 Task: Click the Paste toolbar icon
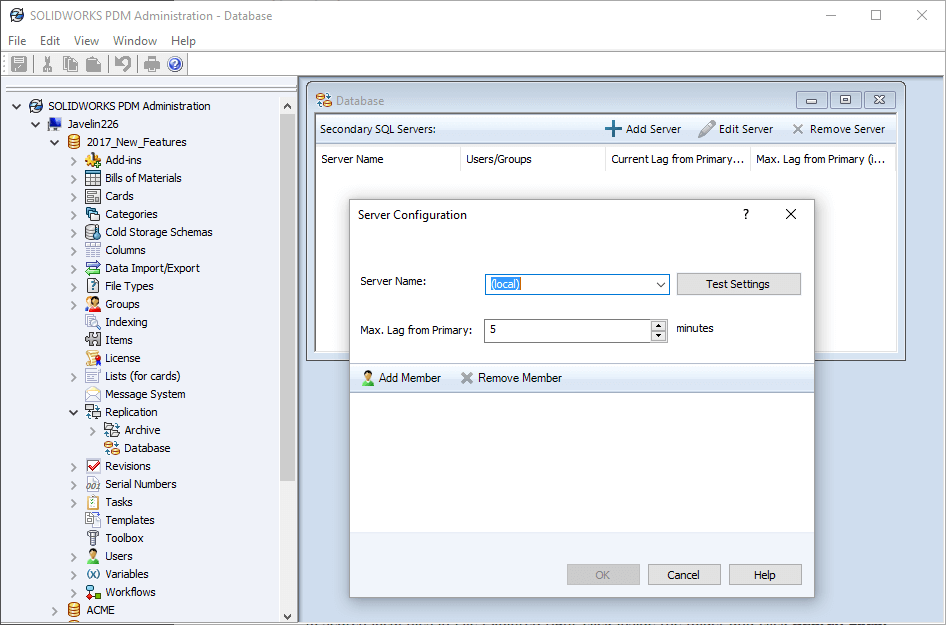pyautogui.click(x=92, y=62)
